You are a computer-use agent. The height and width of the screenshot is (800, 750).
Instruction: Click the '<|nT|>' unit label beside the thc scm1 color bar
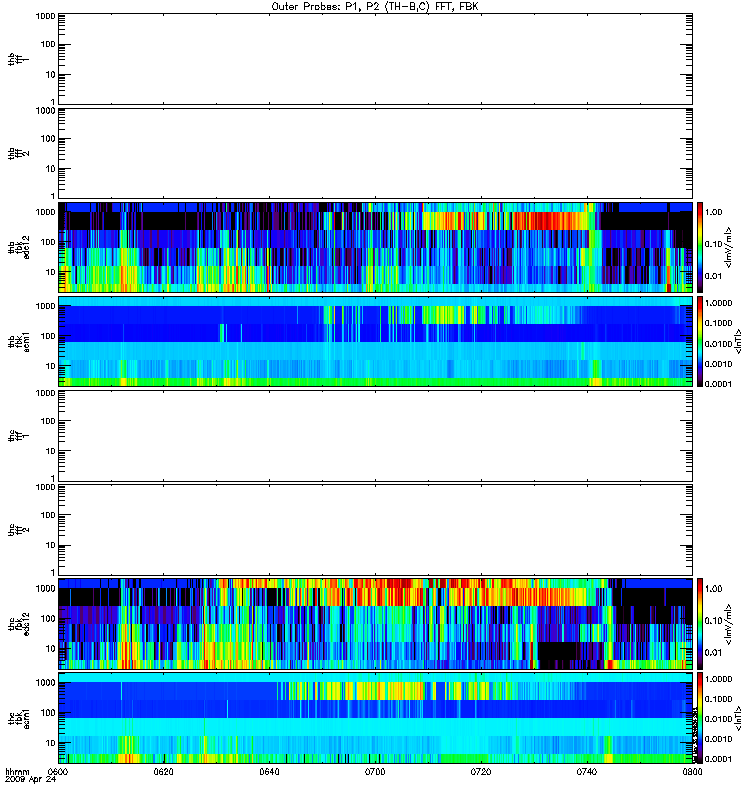click(x=738, y=717)
